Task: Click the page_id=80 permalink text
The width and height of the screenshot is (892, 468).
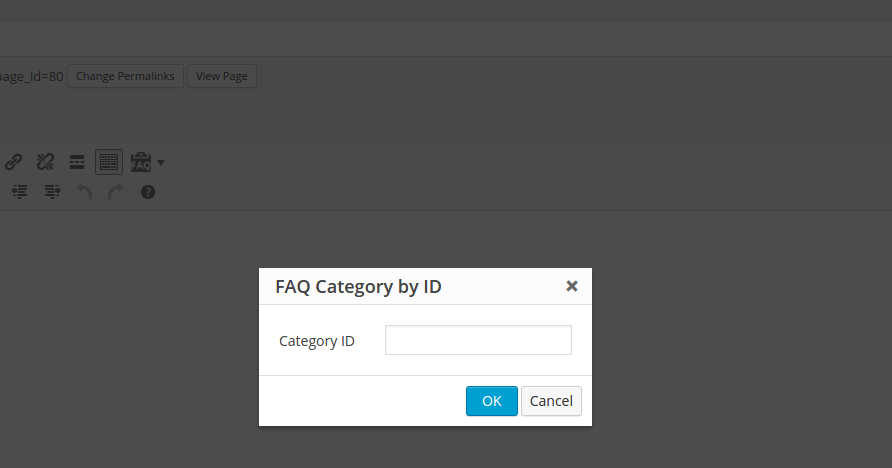Action: click(32, 76)
